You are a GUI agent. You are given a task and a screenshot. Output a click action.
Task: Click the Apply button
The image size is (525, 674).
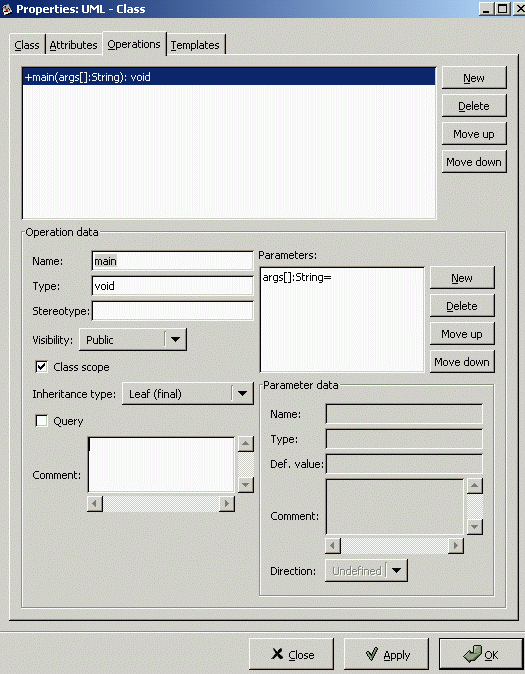tap(387, 655)
